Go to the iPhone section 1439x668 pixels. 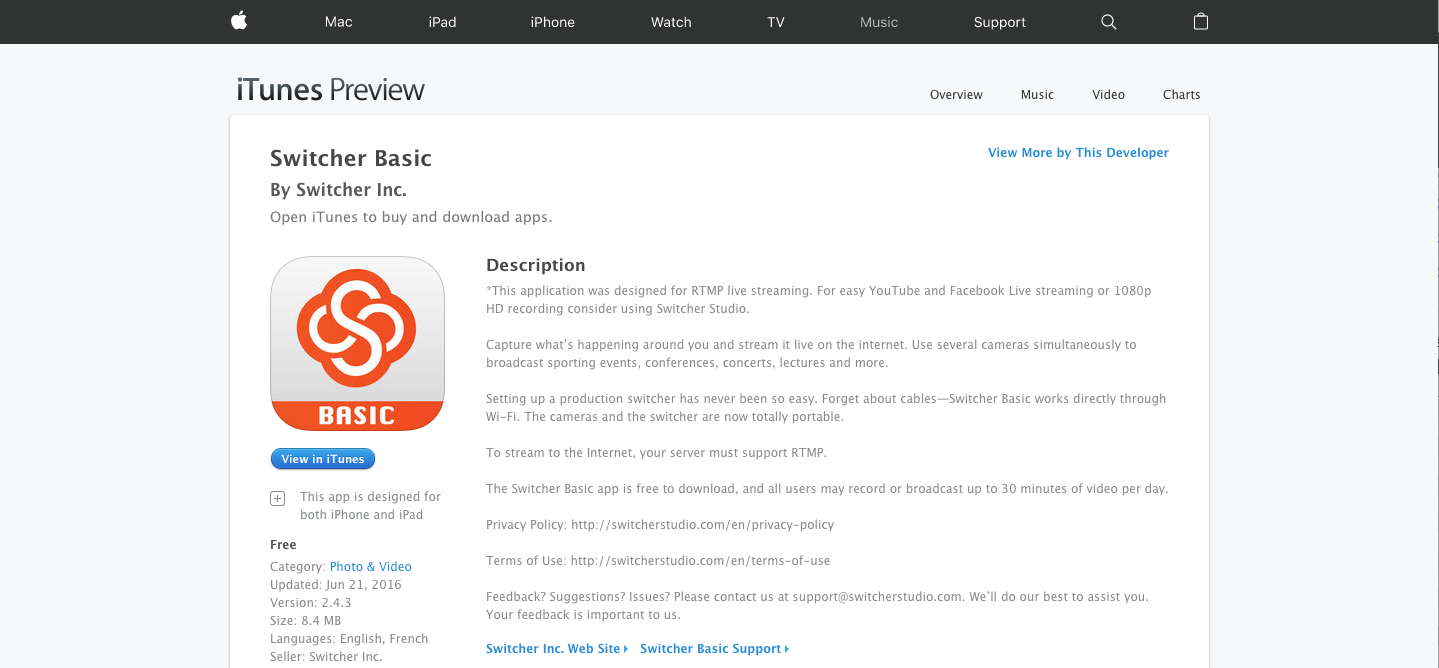tap(552, 22)
